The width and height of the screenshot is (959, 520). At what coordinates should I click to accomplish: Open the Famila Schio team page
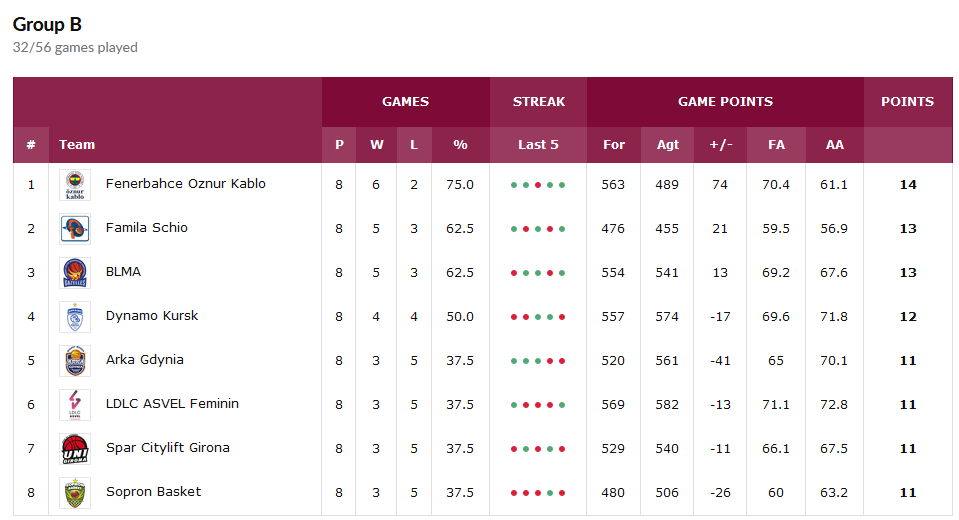[x=146, y=228]
